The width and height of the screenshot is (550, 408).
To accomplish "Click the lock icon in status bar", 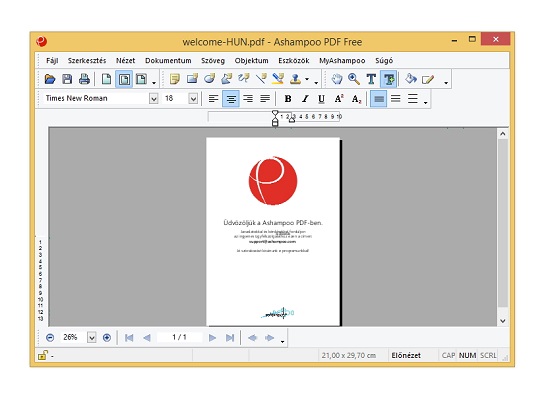I will (x=42, y=355).
